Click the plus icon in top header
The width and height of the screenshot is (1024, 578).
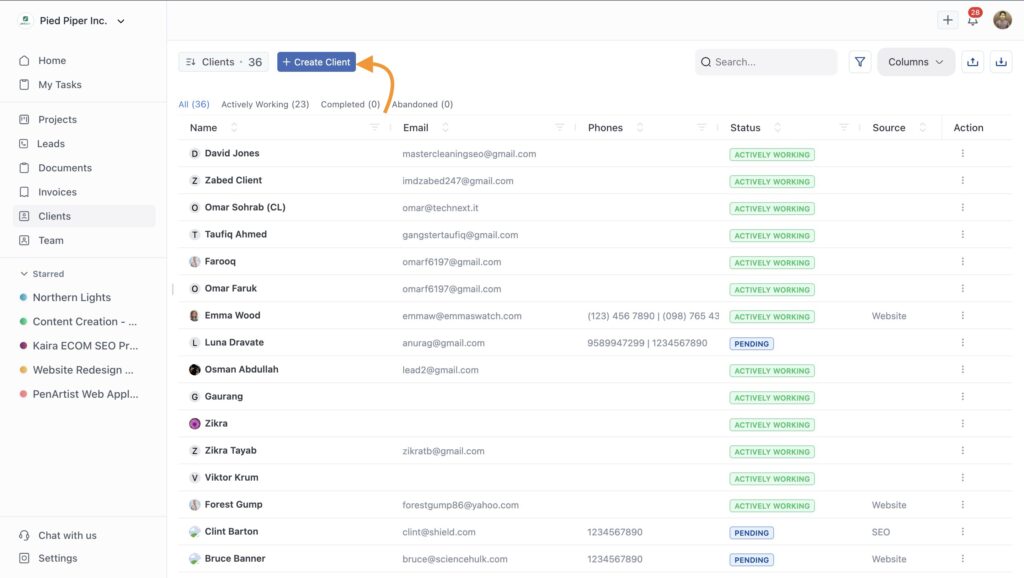947,20
